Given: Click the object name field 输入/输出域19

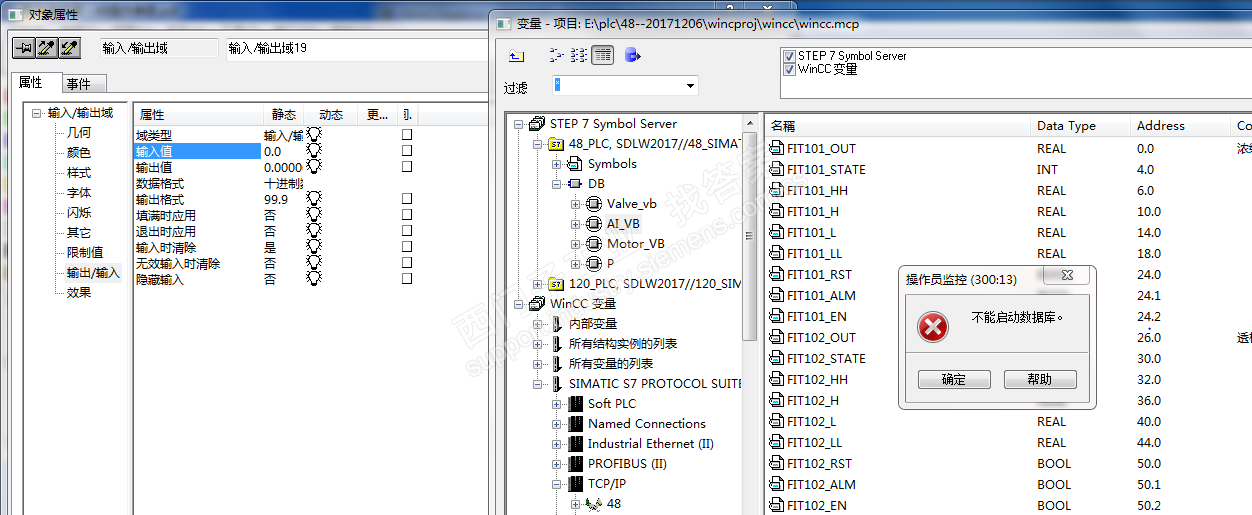Looking at the screenshot, I should (355, 48).
